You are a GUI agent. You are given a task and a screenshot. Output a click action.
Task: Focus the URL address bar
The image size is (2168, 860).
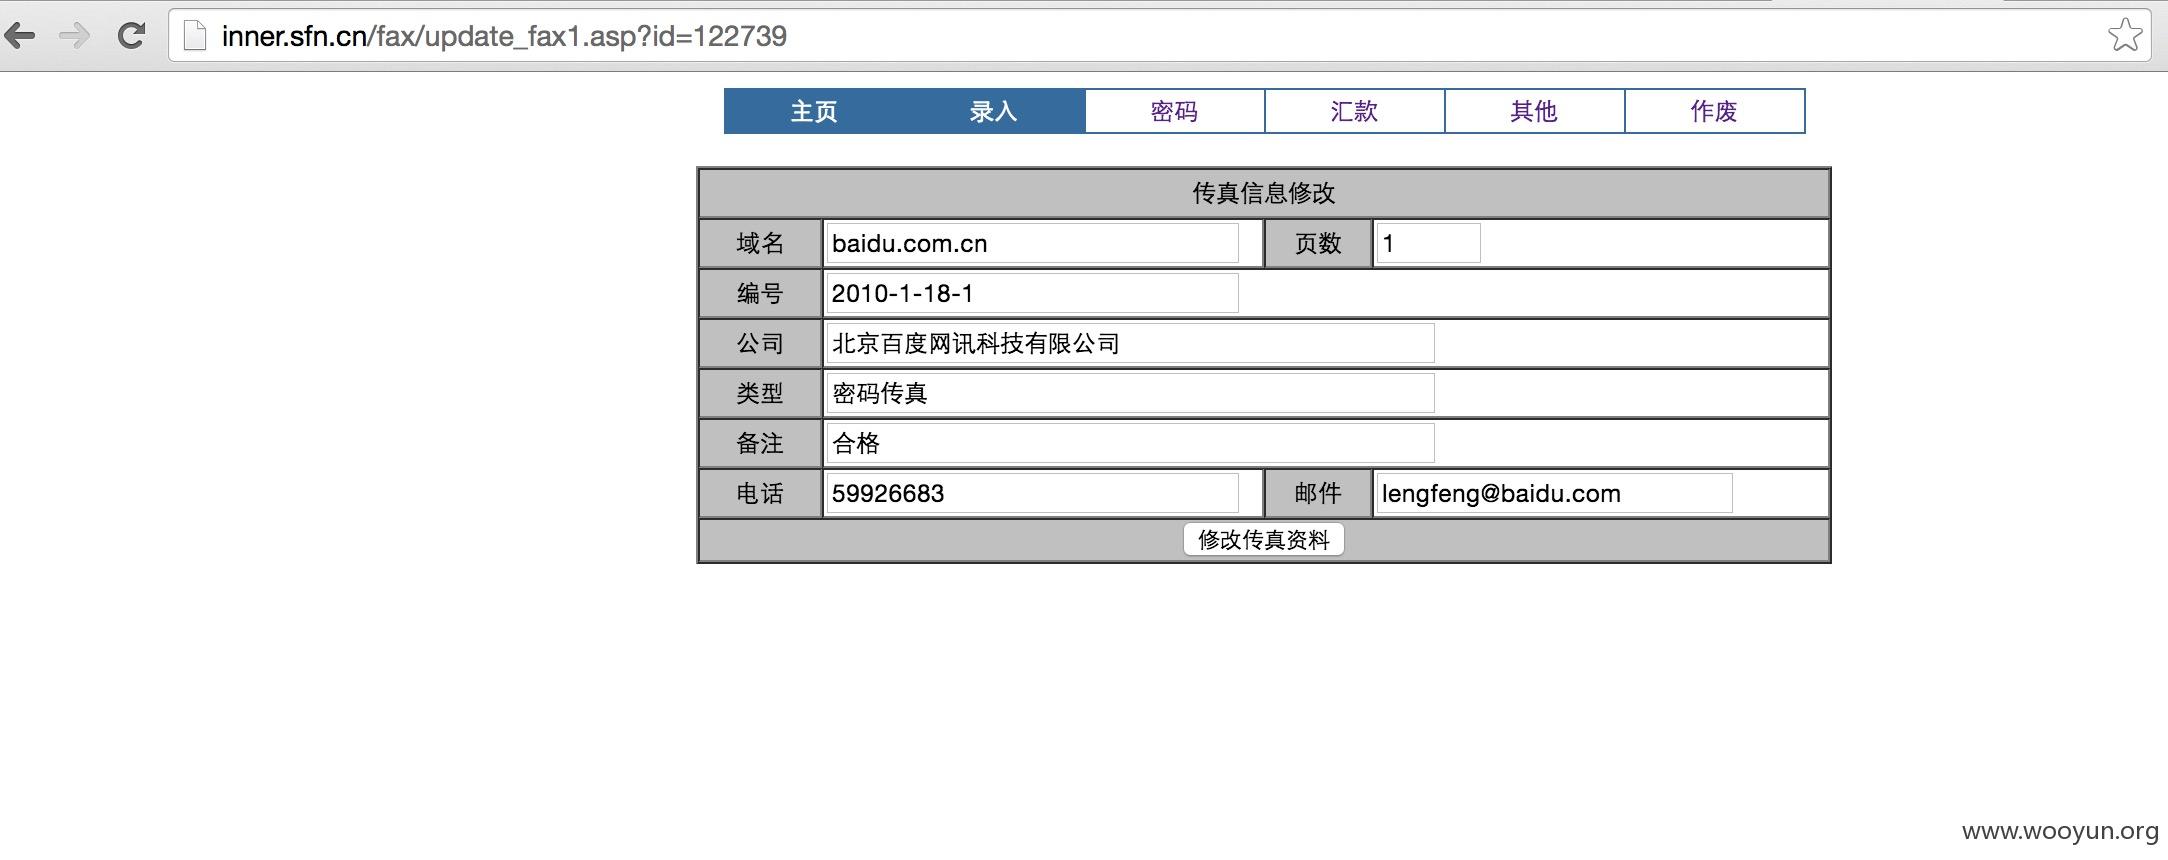click(1160, 36)
